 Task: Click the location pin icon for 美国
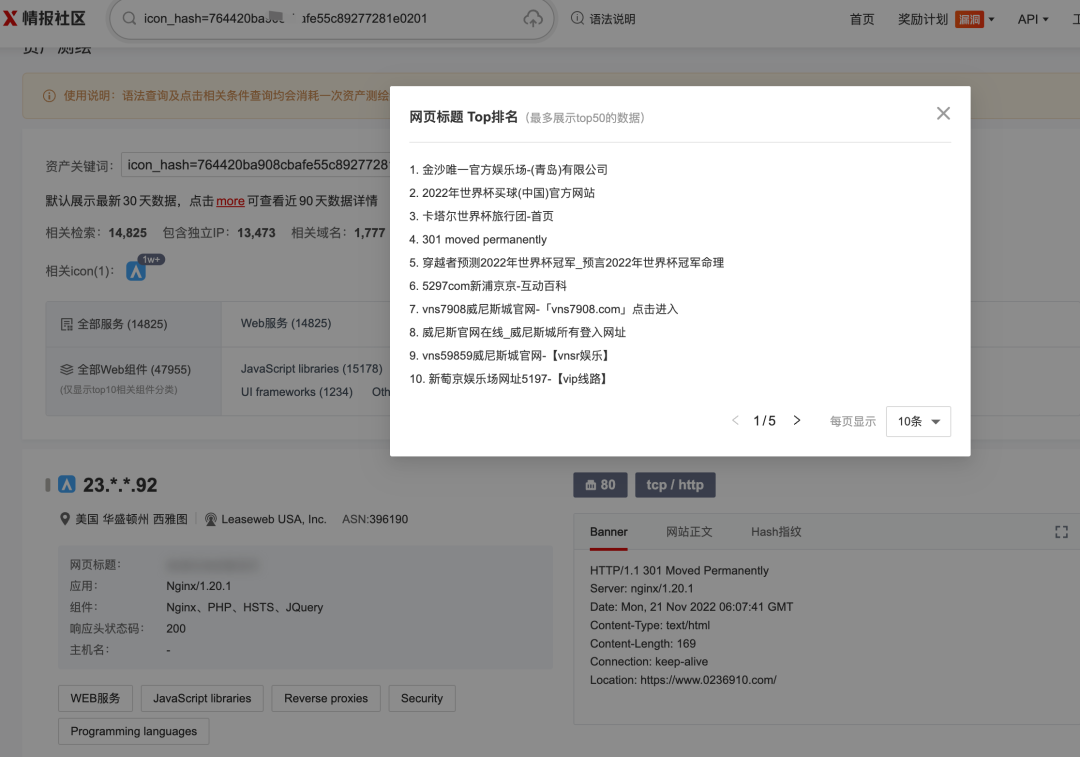(x=65, y=519)
